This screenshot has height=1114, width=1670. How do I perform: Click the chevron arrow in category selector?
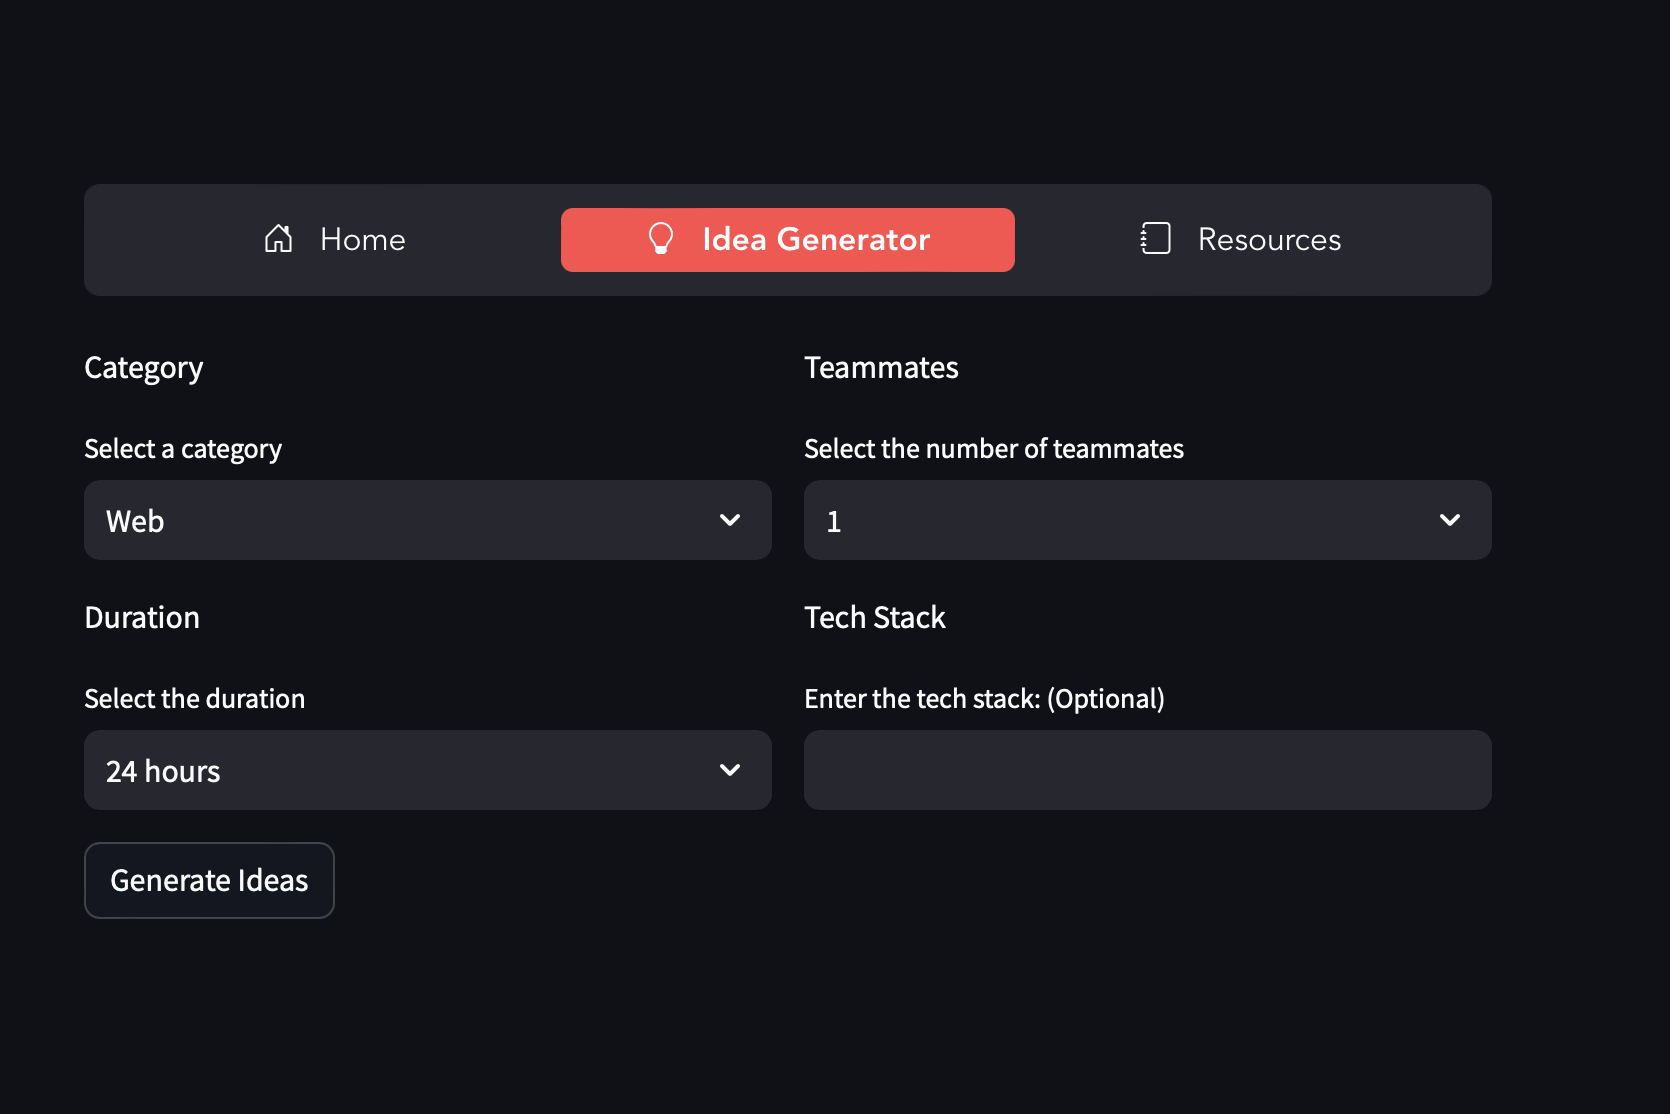coord(730,520)
